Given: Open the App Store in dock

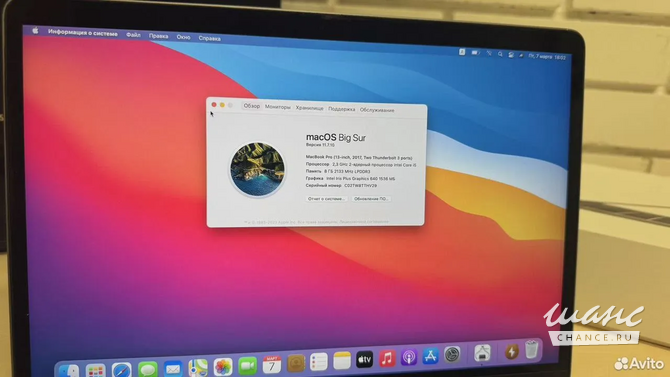Looking at the screenshot, I should pyautogui.click(x=430, y=356).
